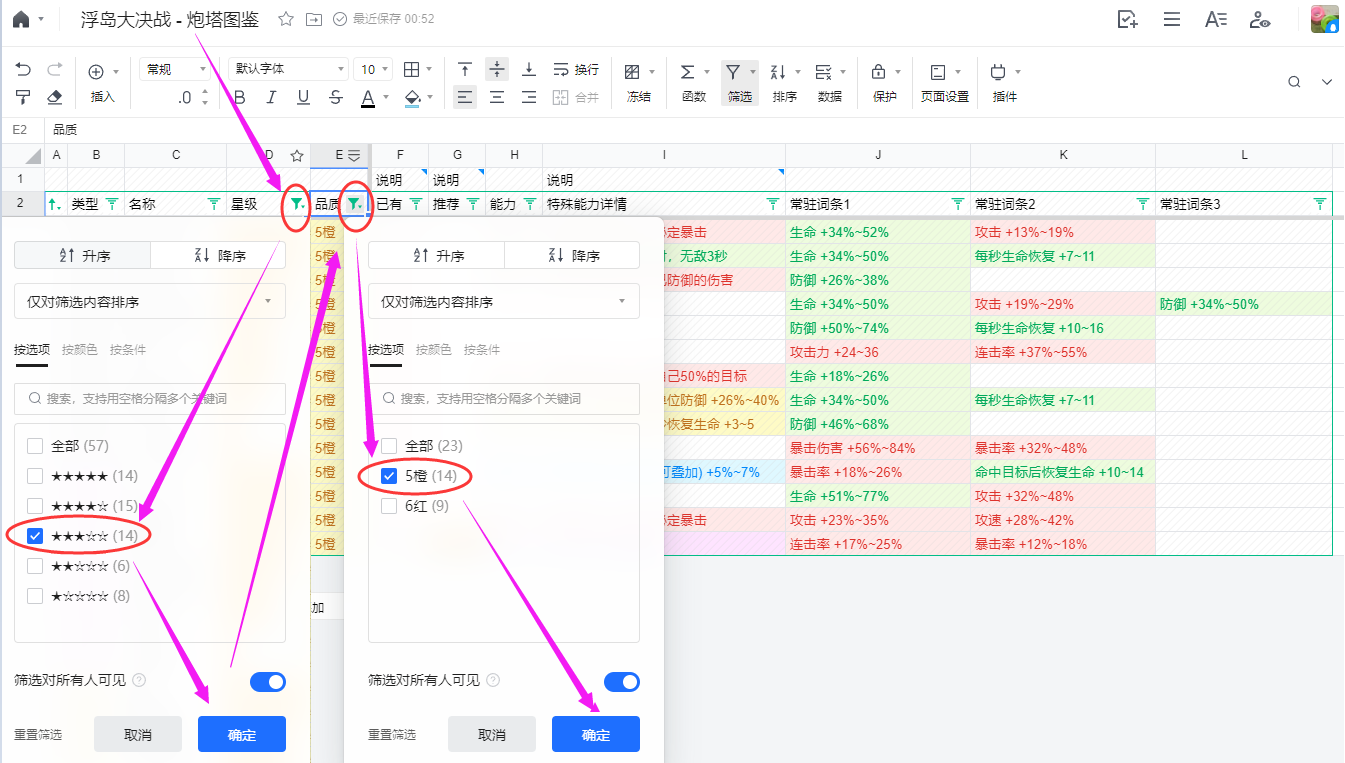Toggle bold text formatting
Viewport: 1345px width, 763px height.
[239, 97]
